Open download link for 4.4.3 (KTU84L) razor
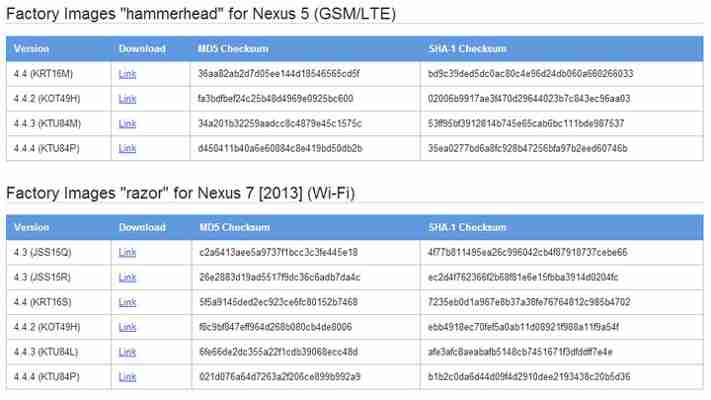The image size is (711, 400). tap(127, 352)
